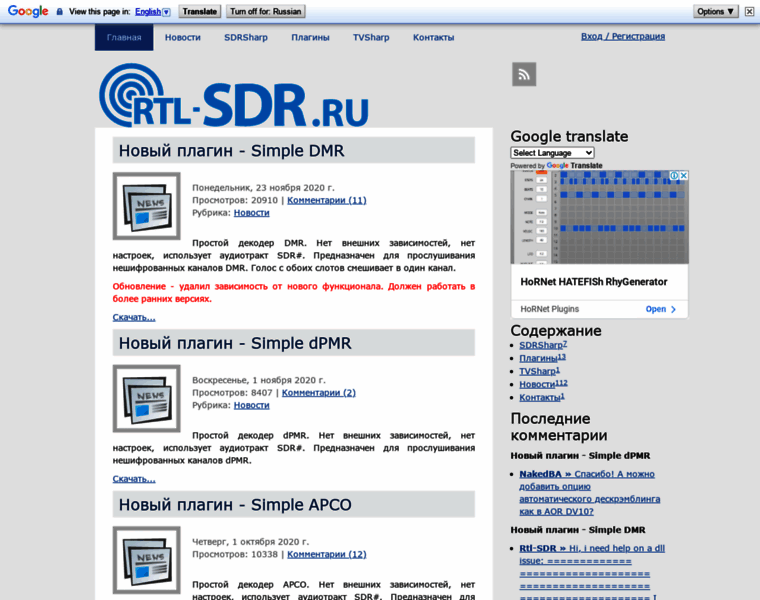
Task: Open Rtl-SDR comment link
Action: tap(592, 573)
